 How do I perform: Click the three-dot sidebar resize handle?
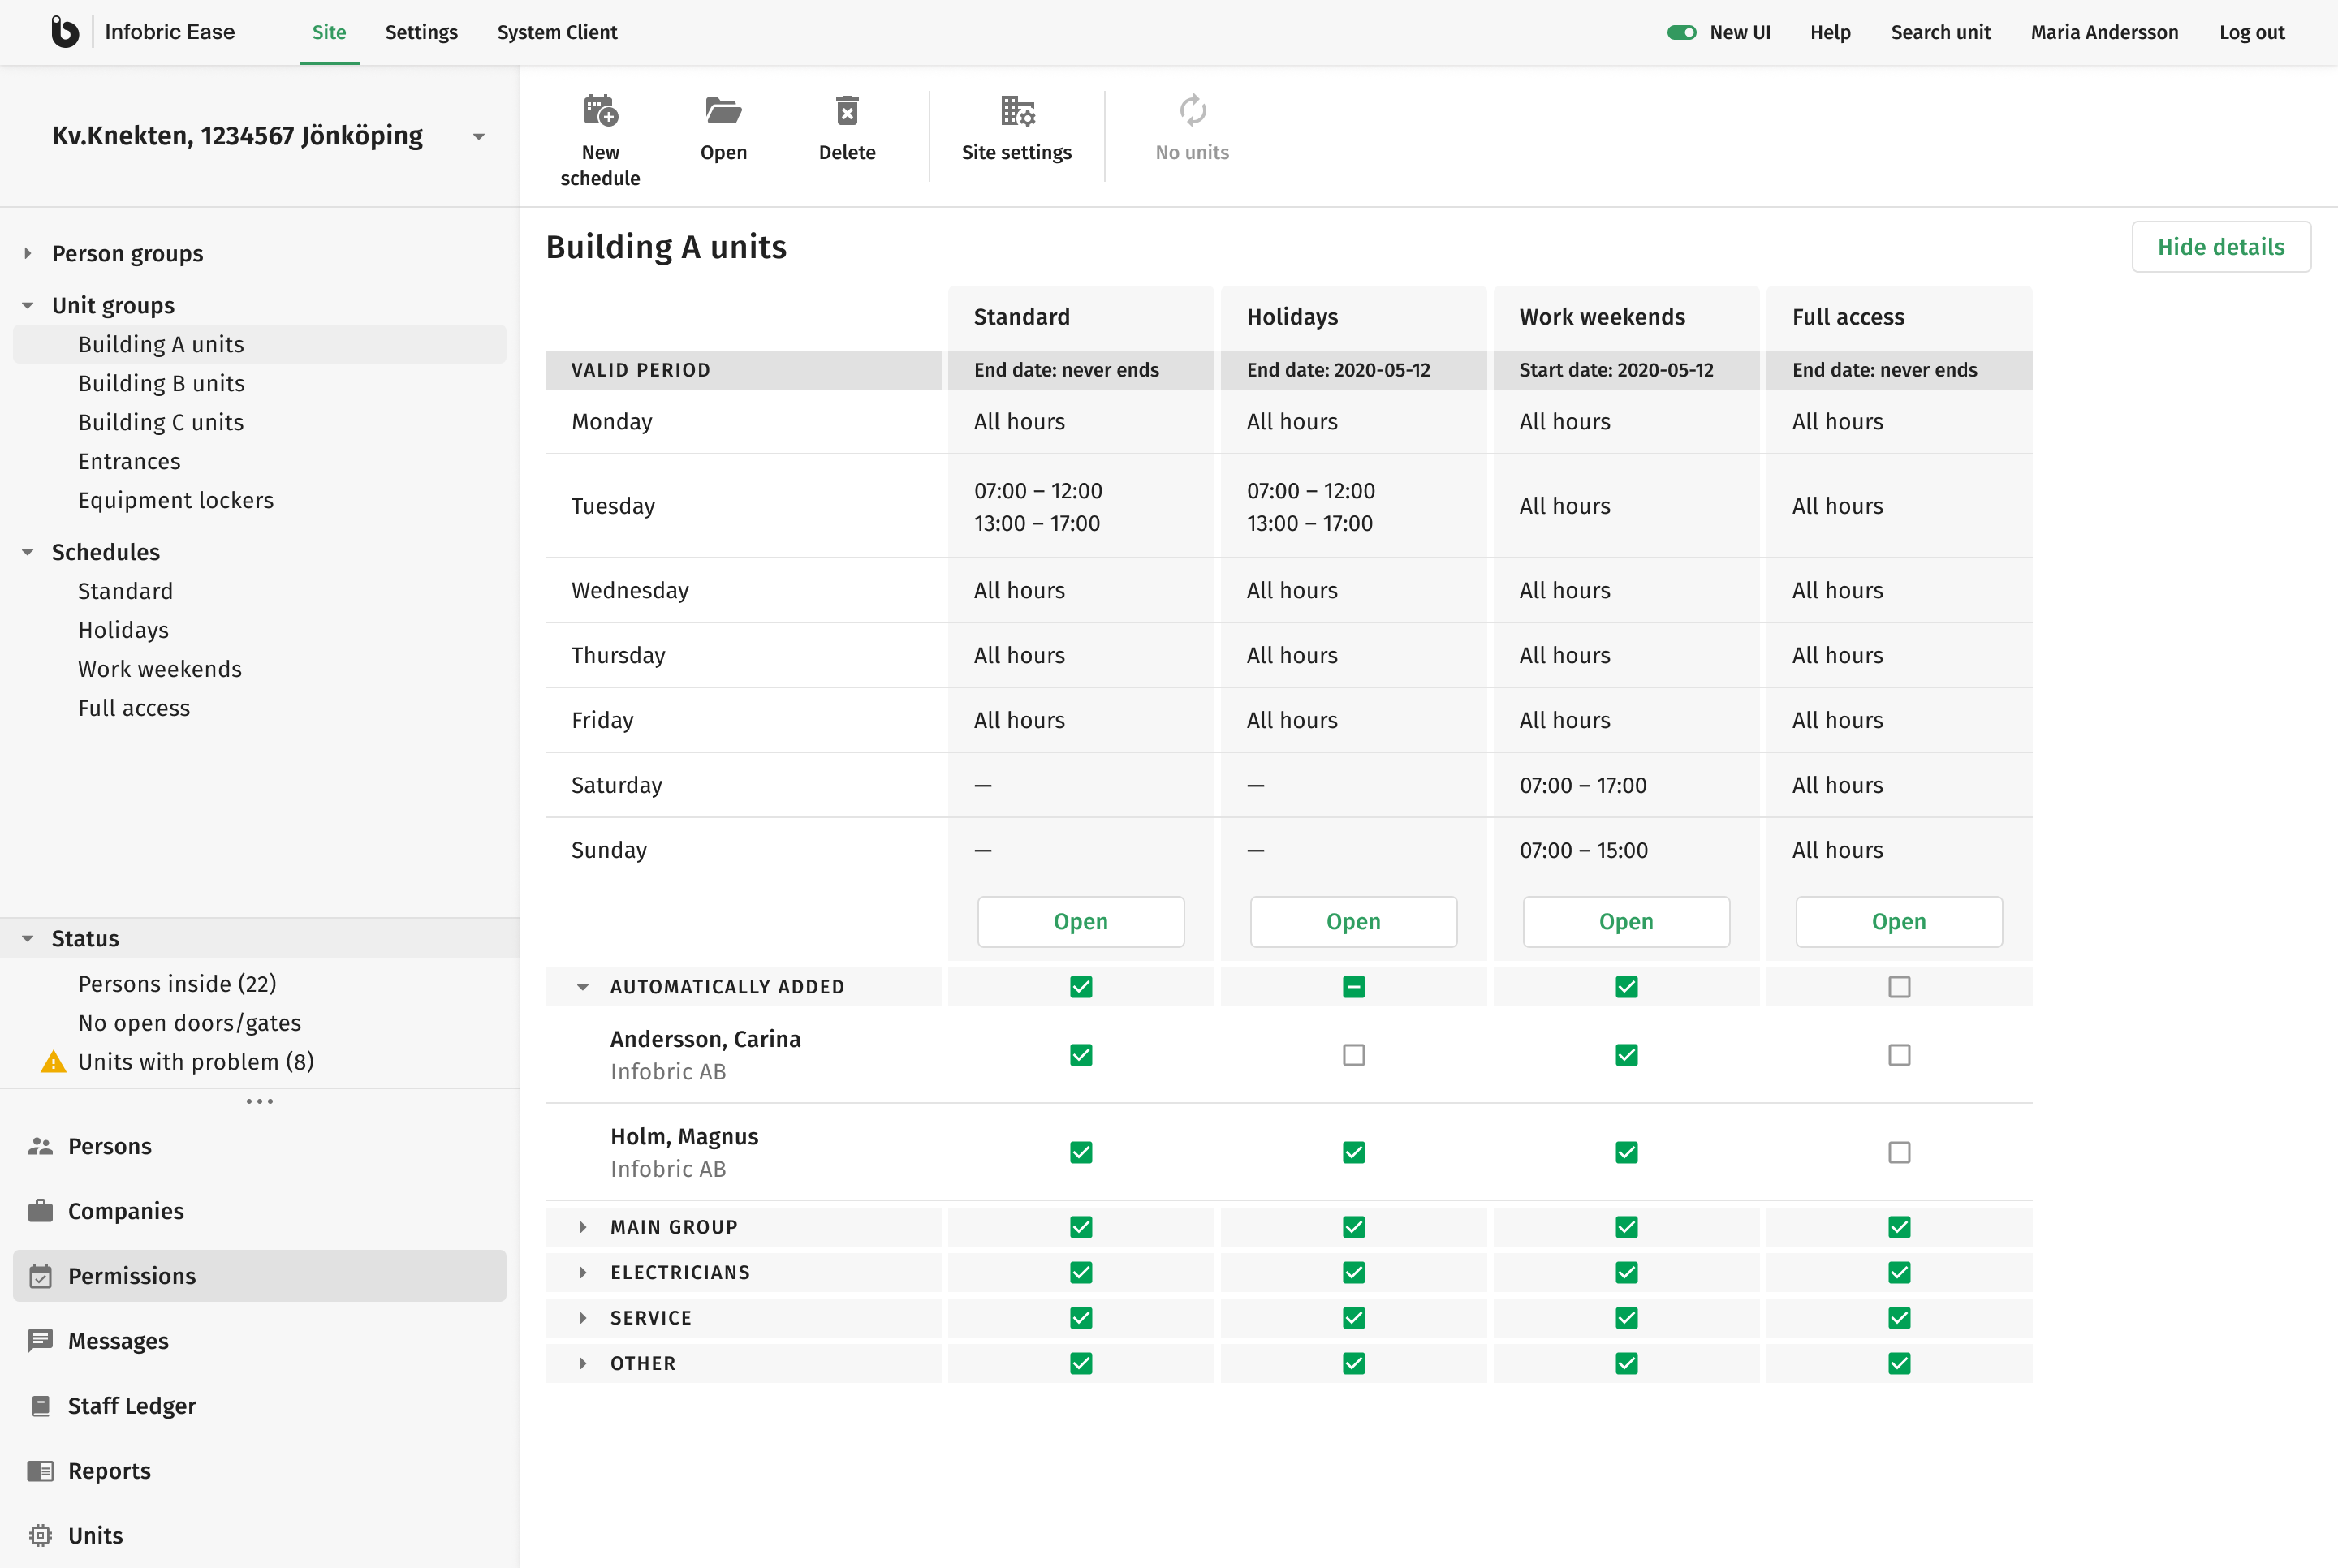tap(260, 1101)
